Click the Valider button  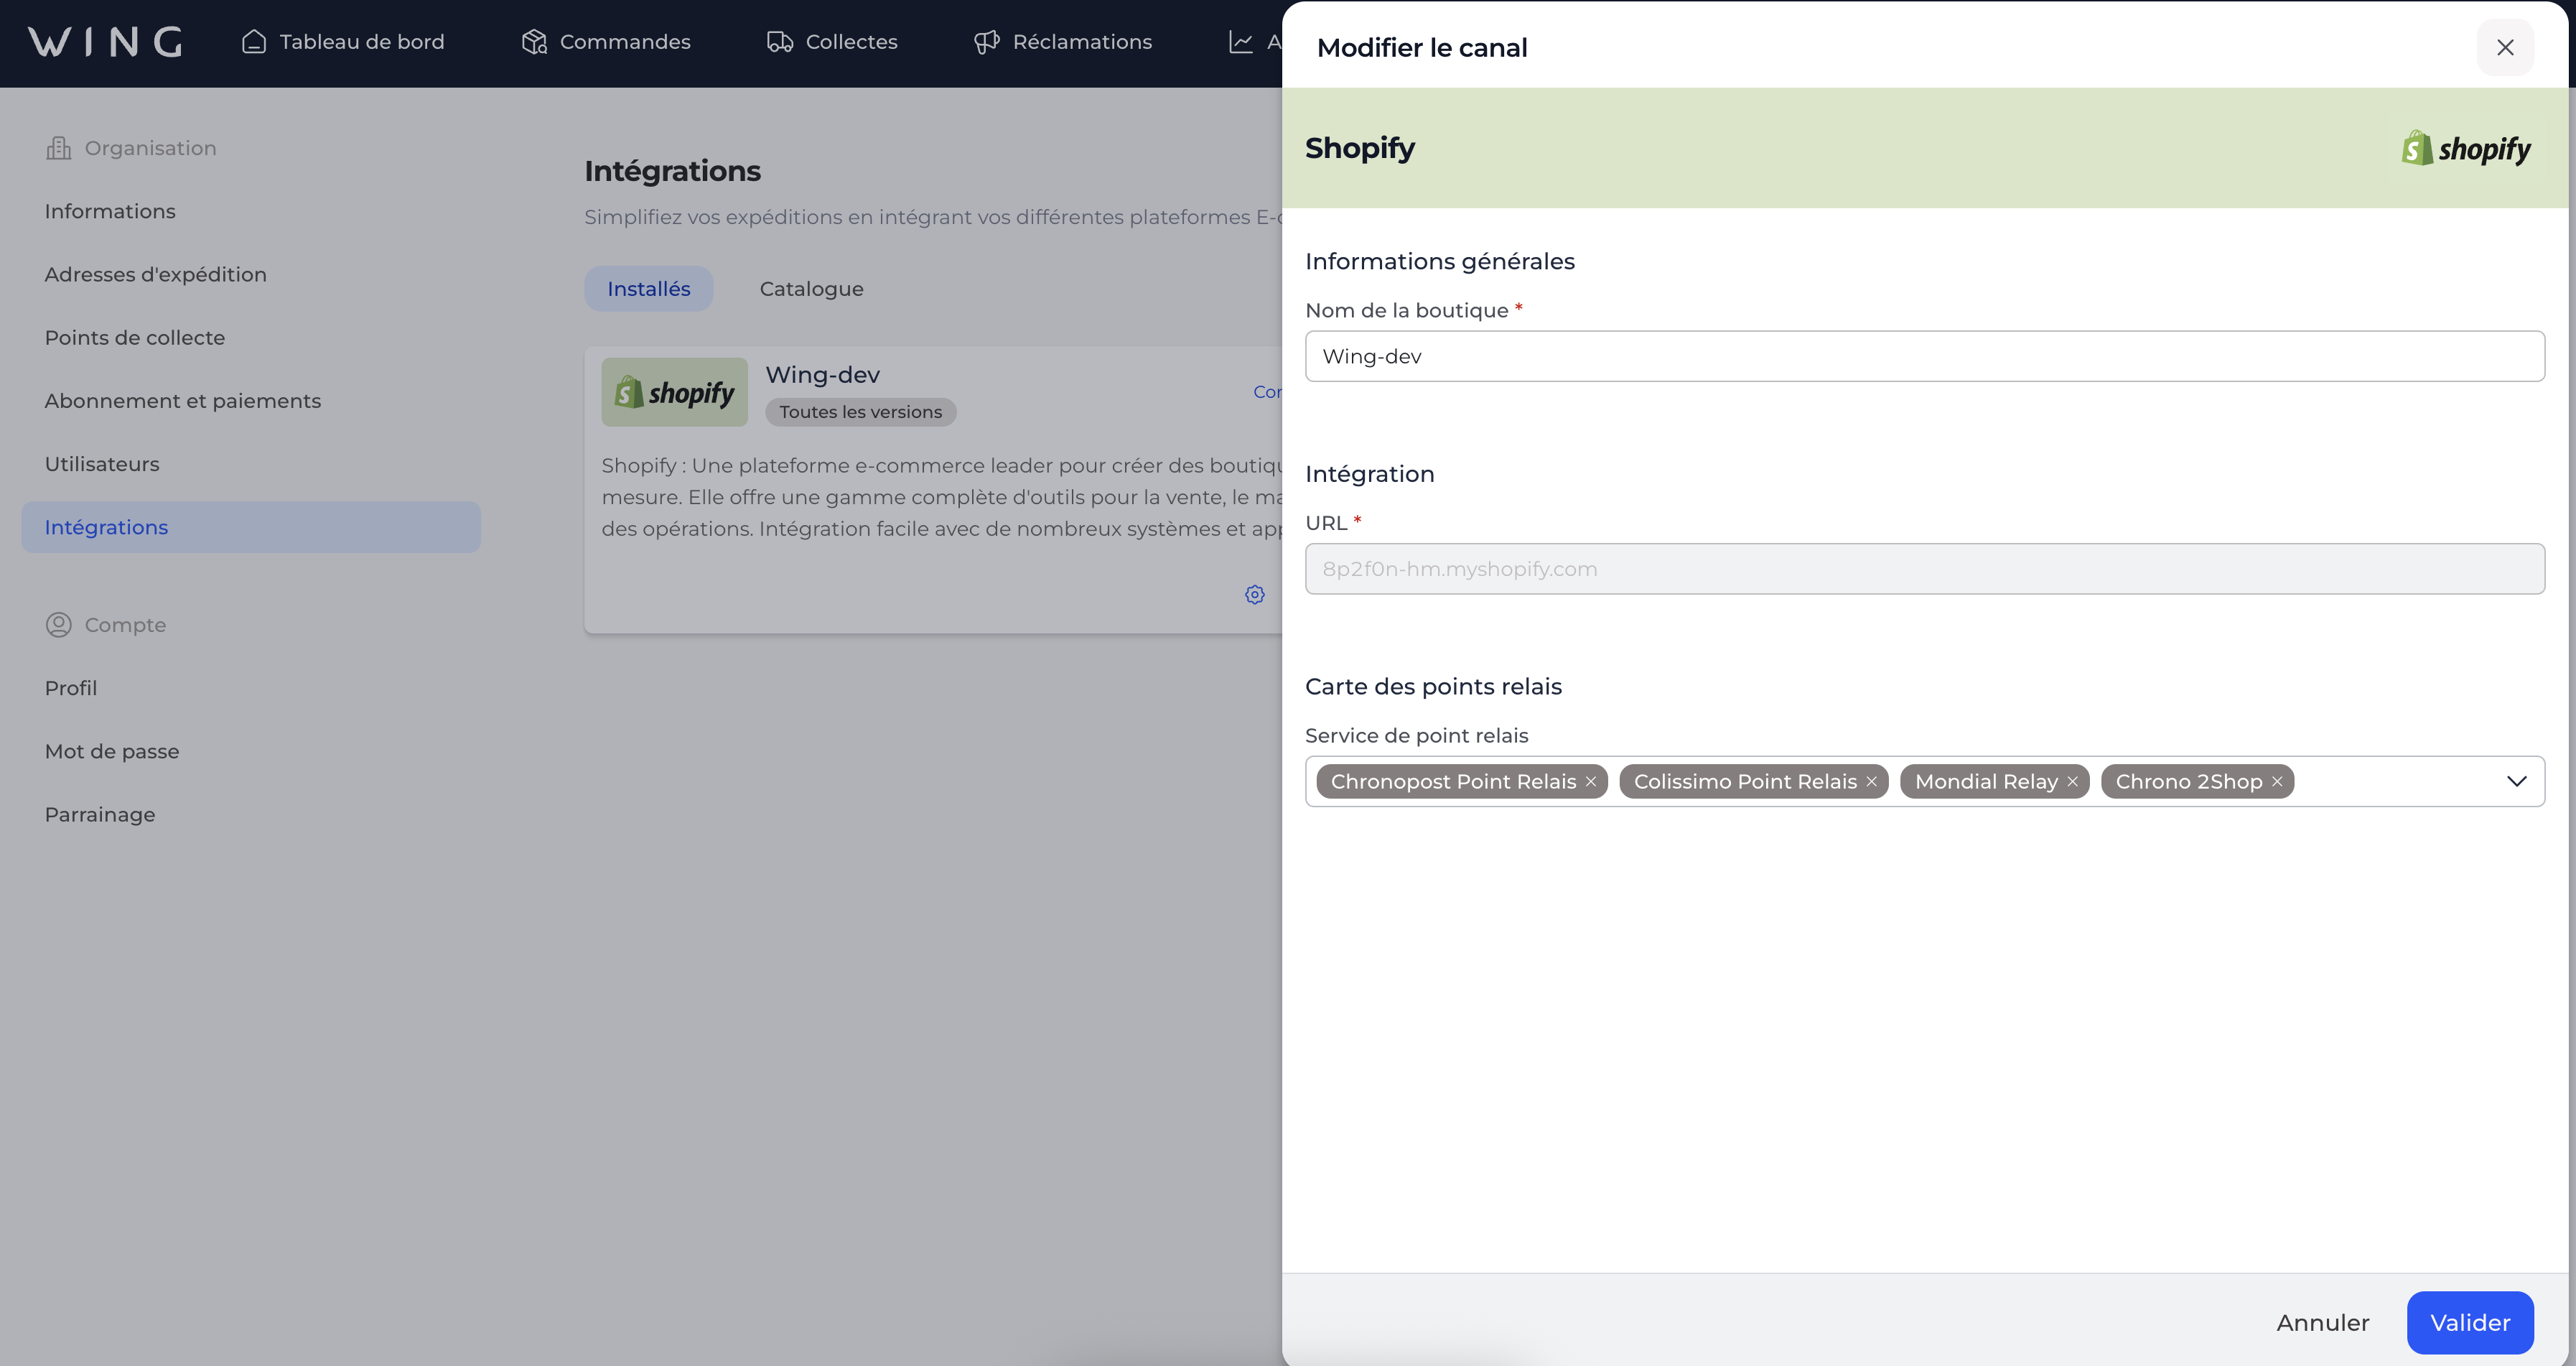click(x=2469, y=1322)
